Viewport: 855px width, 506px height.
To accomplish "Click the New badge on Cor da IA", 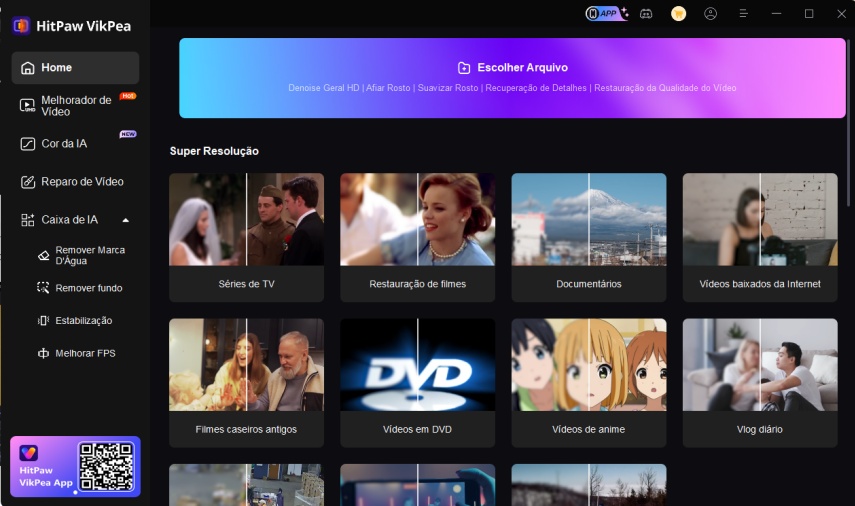I will pos(128,134).
